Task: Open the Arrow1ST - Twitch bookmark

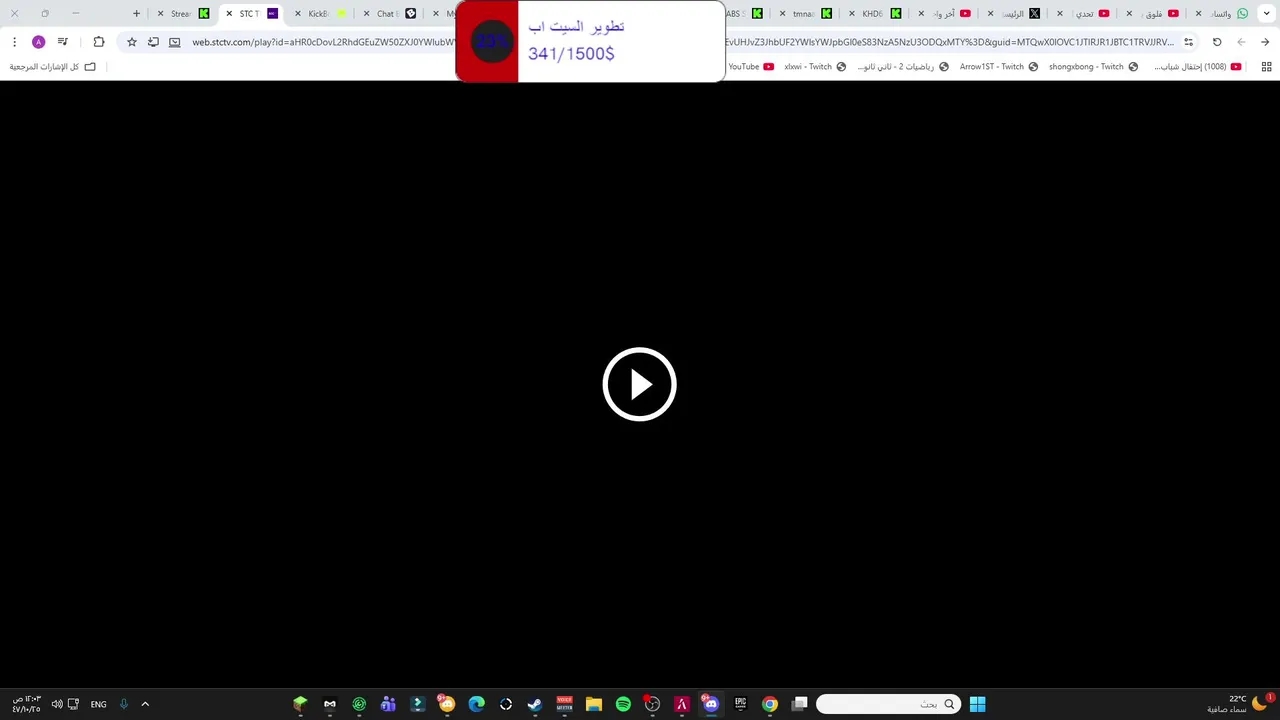Action: coord(999,67)
